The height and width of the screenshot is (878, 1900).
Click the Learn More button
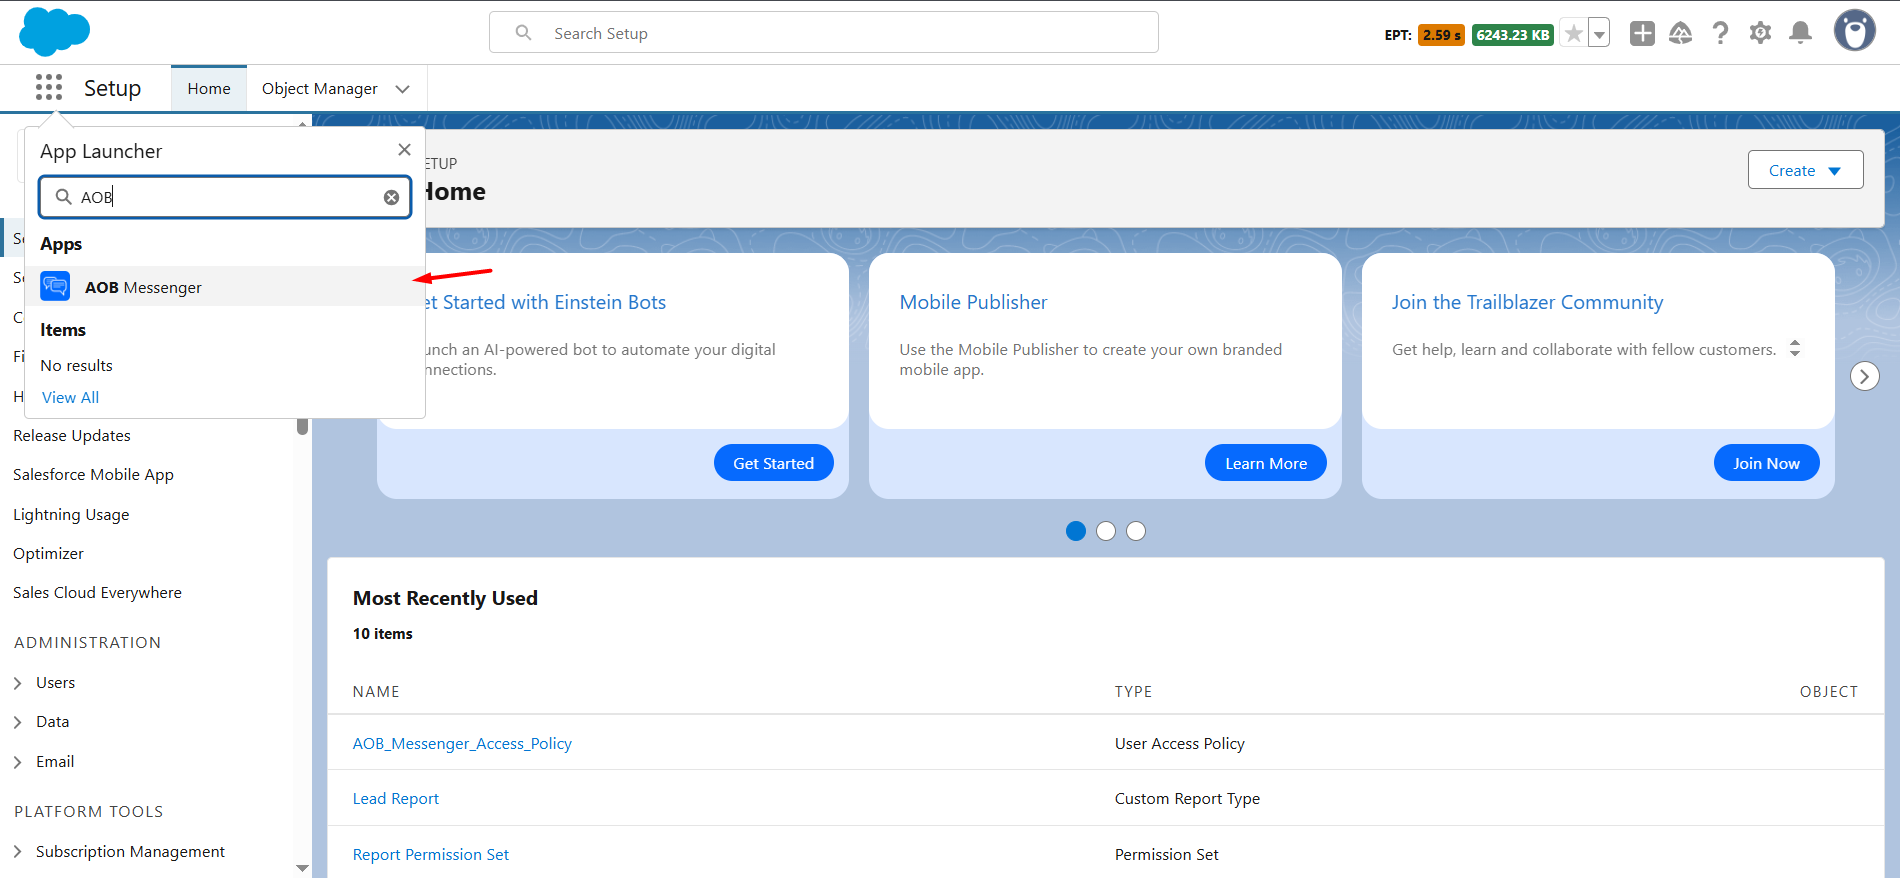[1265, 463]
